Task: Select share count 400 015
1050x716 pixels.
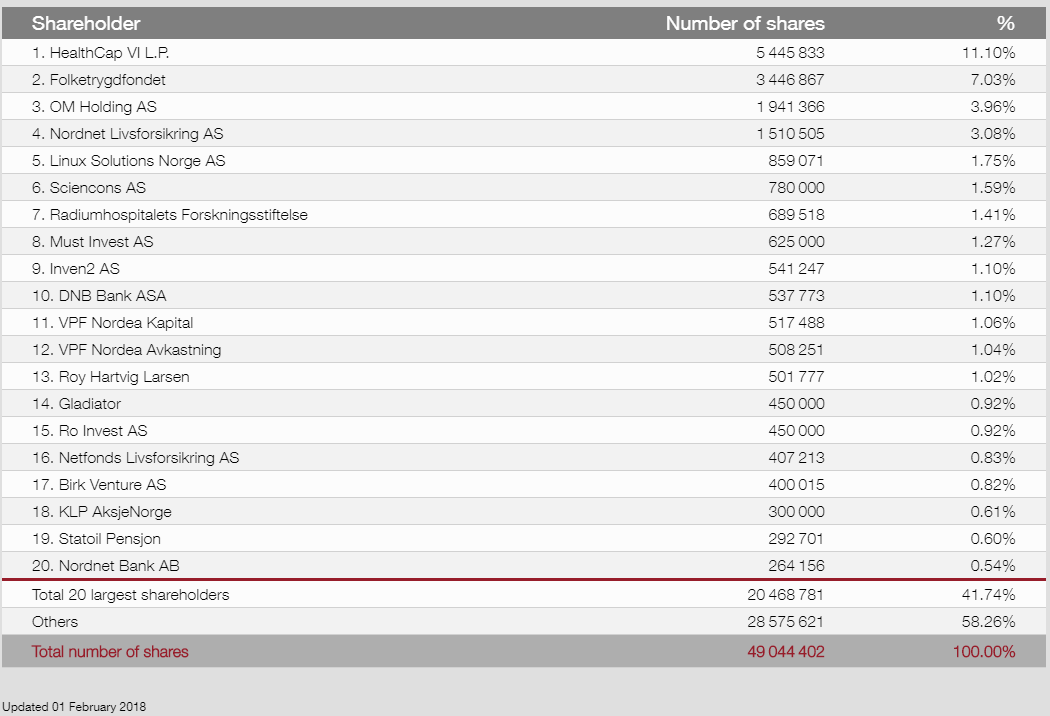Action: point(796,485)
